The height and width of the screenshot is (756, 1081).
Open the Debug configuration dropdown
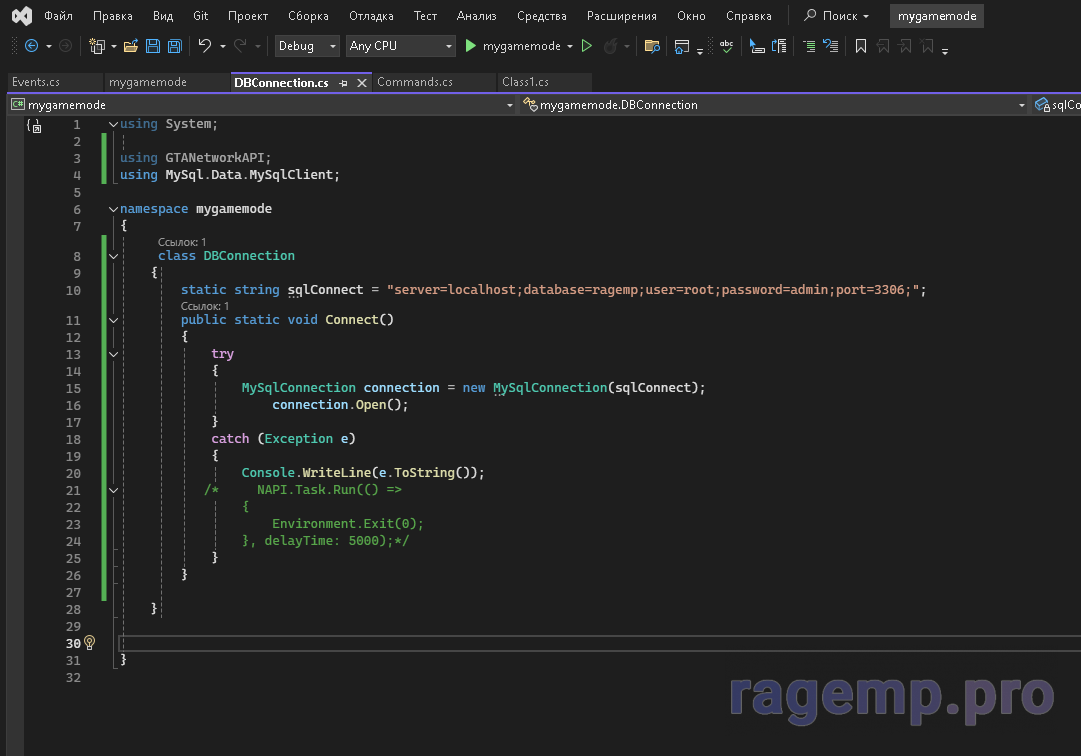[307, 46]
